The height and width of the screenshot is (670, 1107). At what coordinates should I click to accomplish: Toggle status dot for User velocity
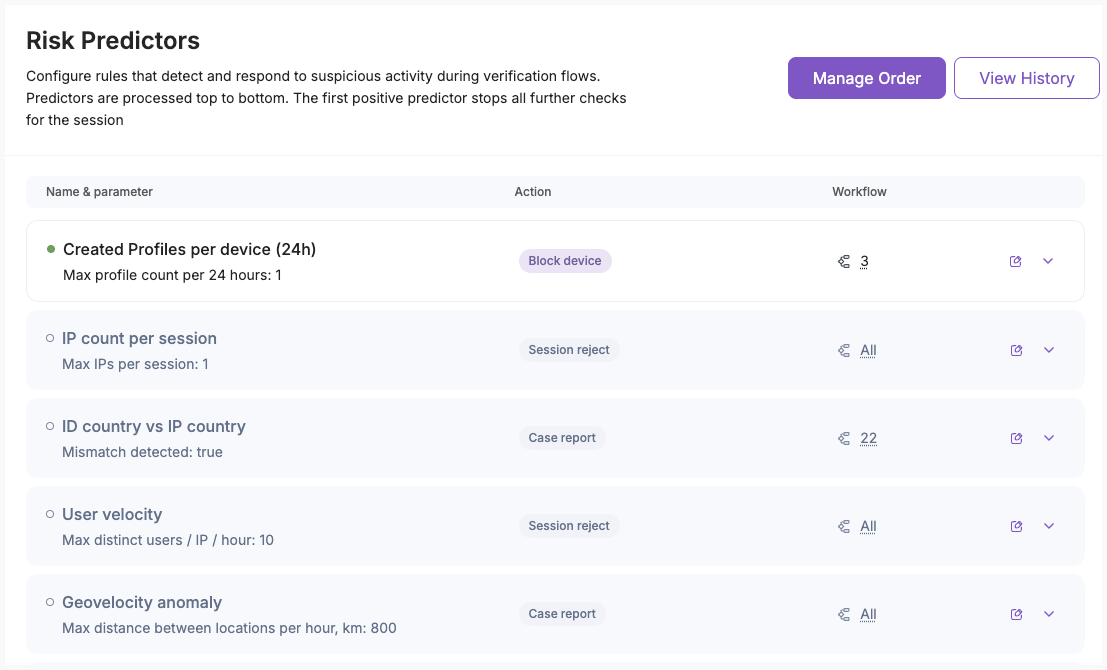click(x=50, y=514)
